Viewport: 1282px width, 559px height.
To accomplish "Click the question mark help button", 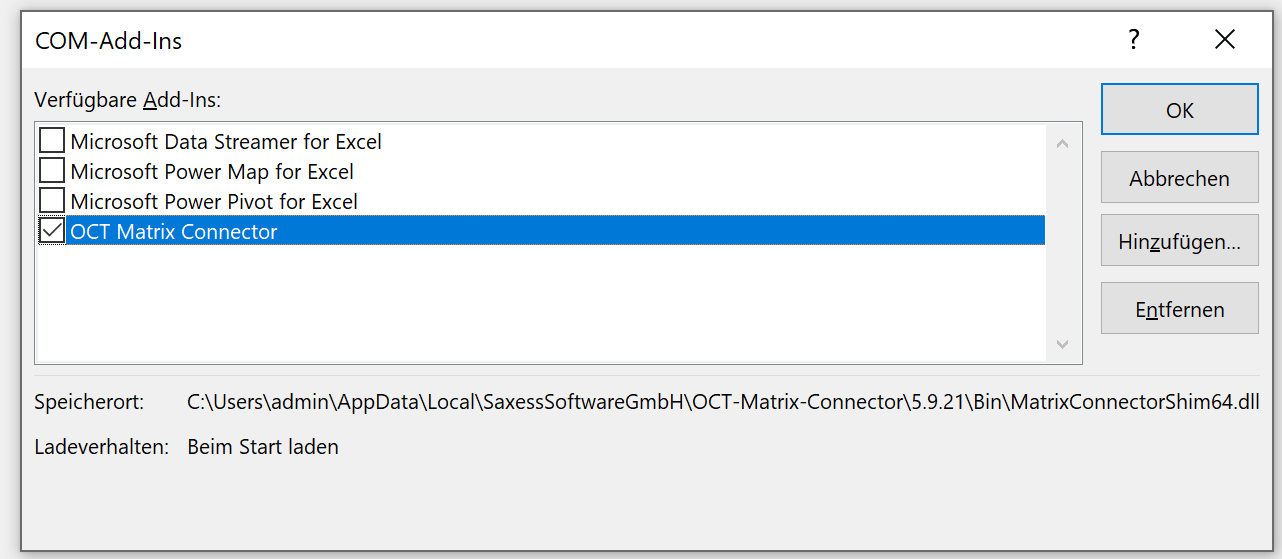I will pyautogui.click(x=1133, y=40).
